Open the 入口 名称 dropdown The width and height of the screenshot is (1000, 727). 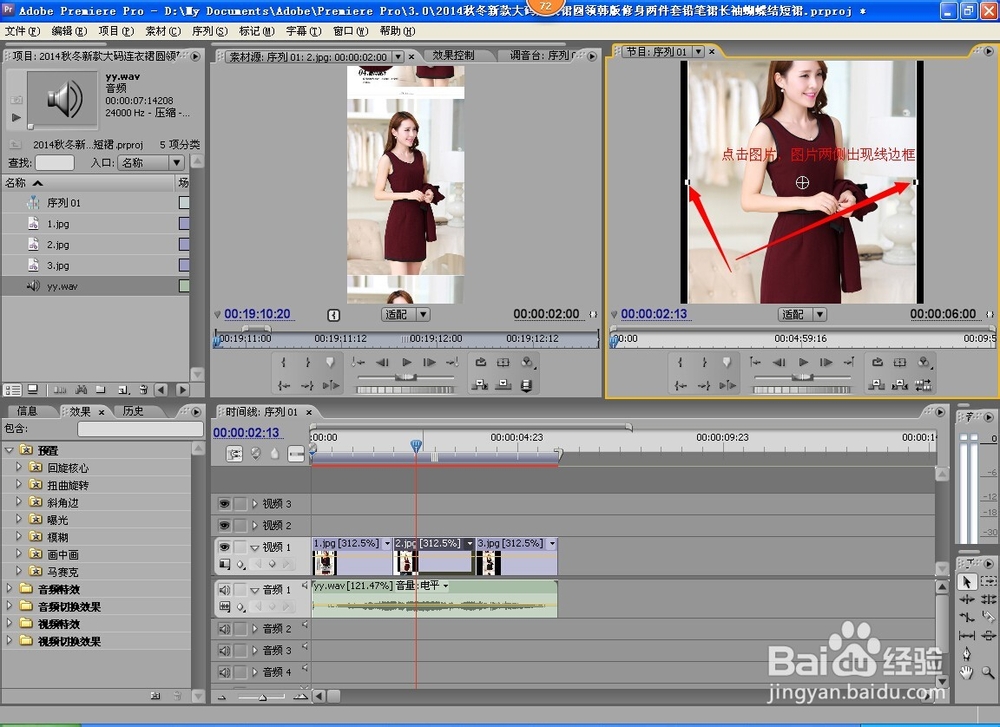click(151, 163)
